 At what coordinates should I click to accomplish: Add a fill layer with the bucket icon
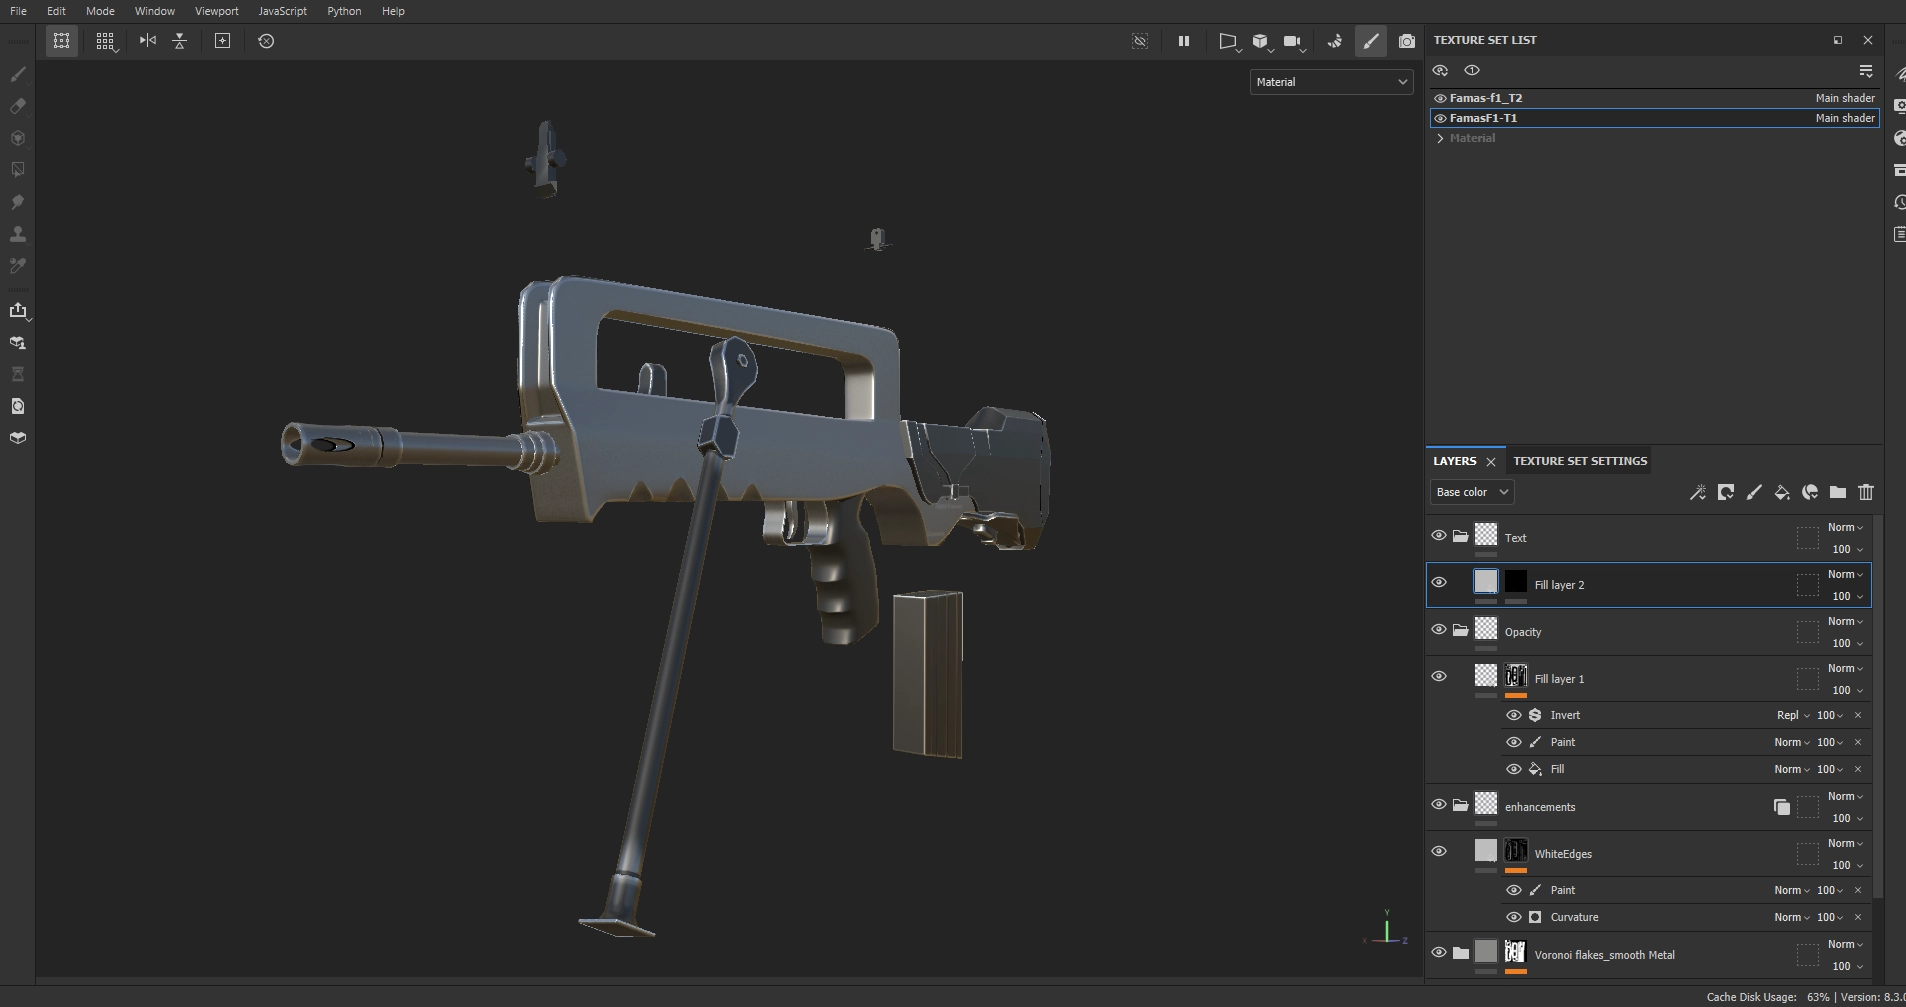click(1782, 492)
